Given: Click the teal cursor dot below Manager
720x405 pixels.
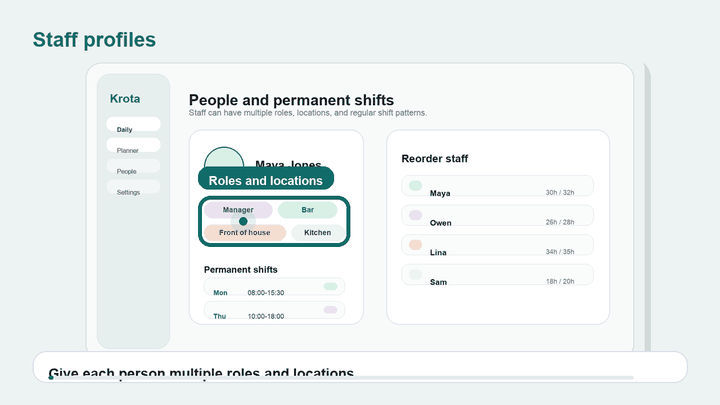Looking at the screenshot, I should pos(243,221).
